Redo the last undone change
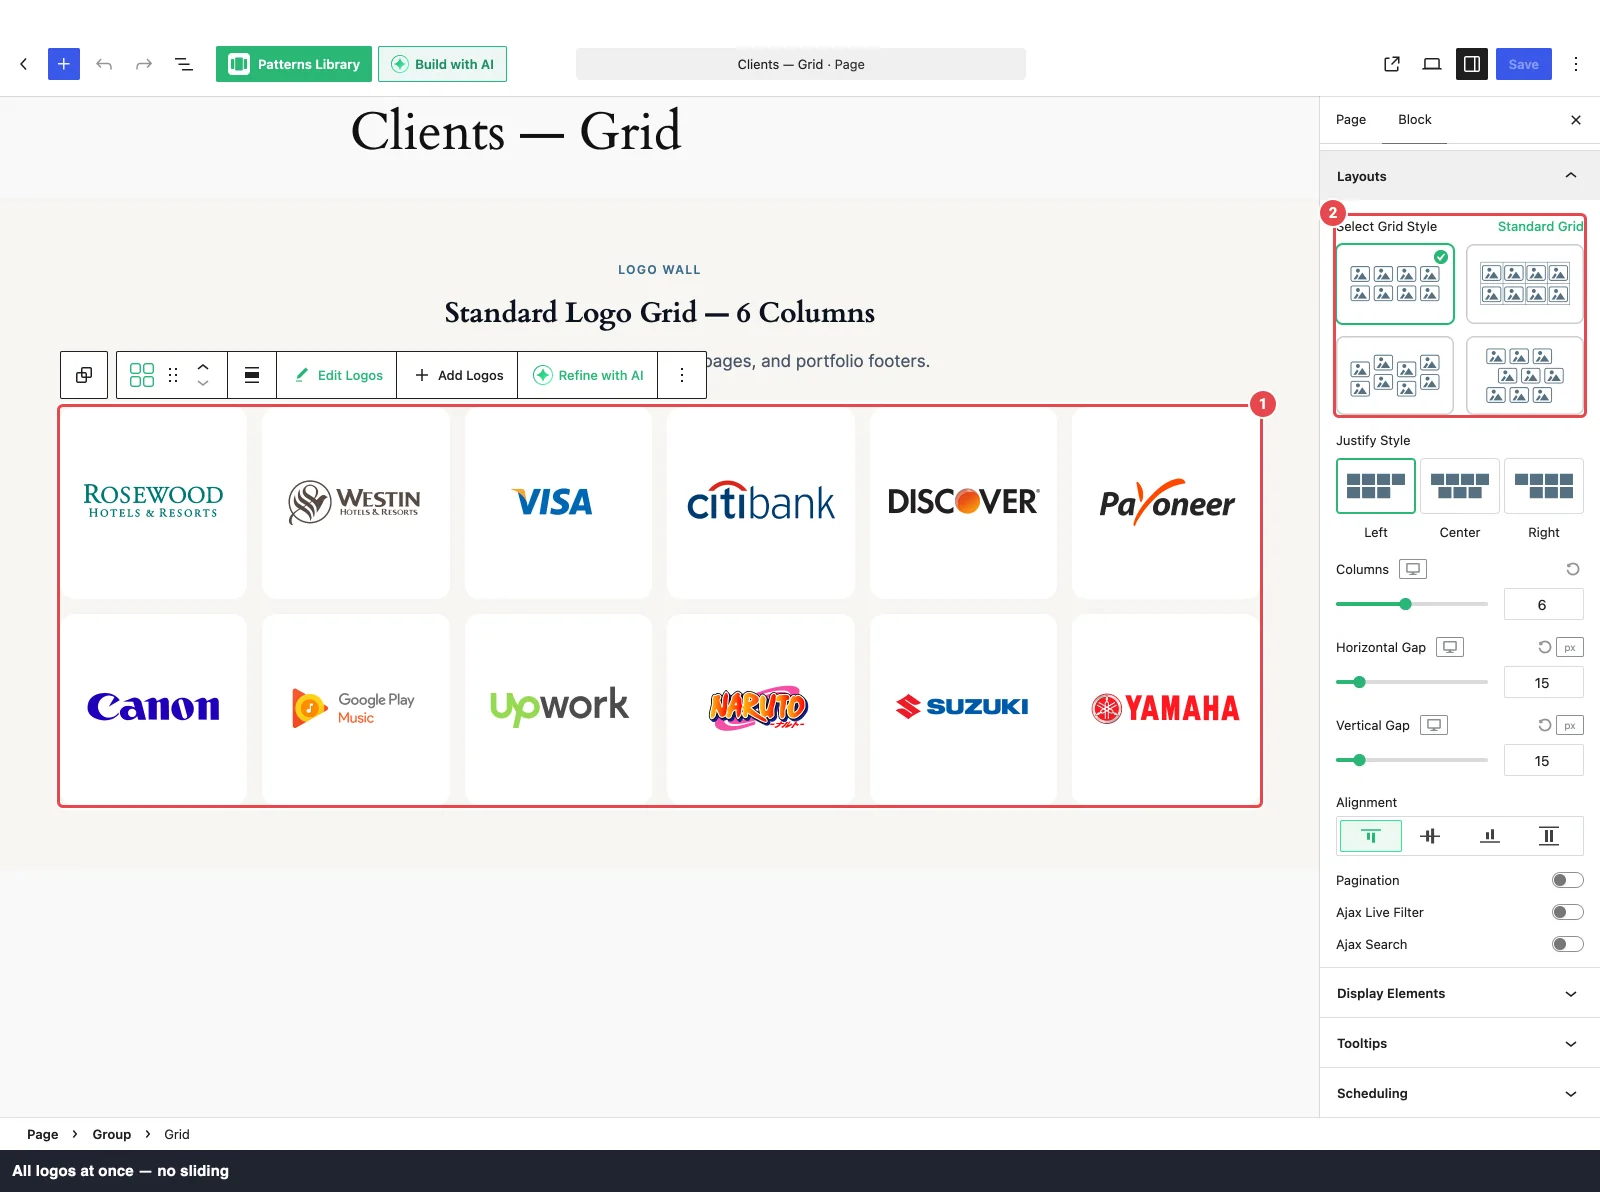The width and height of the screenshot is (1600, 1192). click(144, 64)
